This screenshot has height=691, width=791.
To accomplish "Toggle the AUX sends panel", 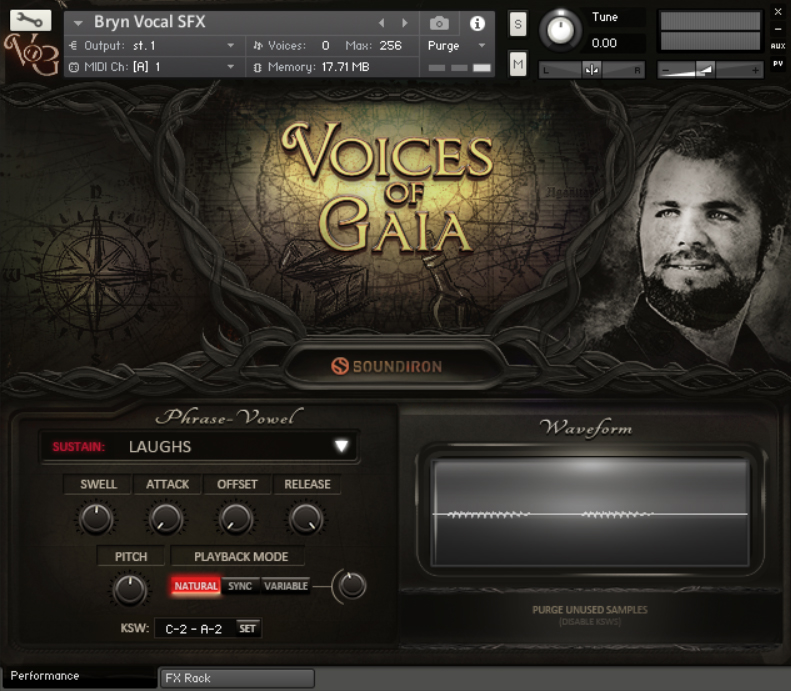I will pyautogui.click(x=778, y=46).
